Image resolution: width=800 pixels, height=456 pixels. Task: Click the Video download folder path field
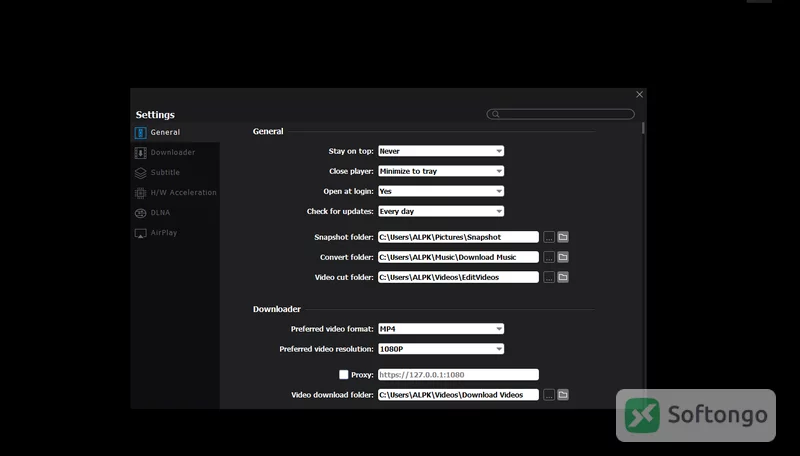point(458,395)
